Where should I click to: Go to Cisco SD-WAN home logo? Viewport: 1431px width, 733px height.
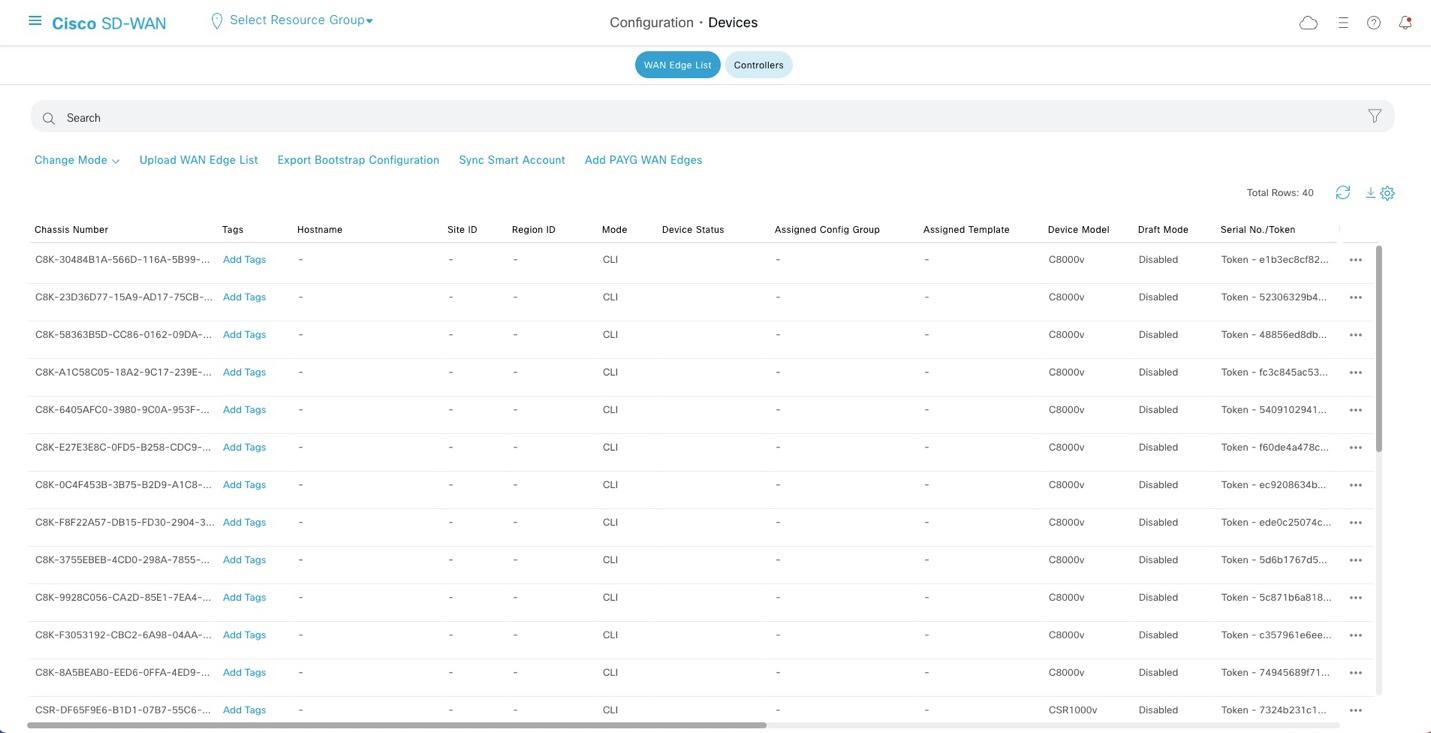[109, 23]
